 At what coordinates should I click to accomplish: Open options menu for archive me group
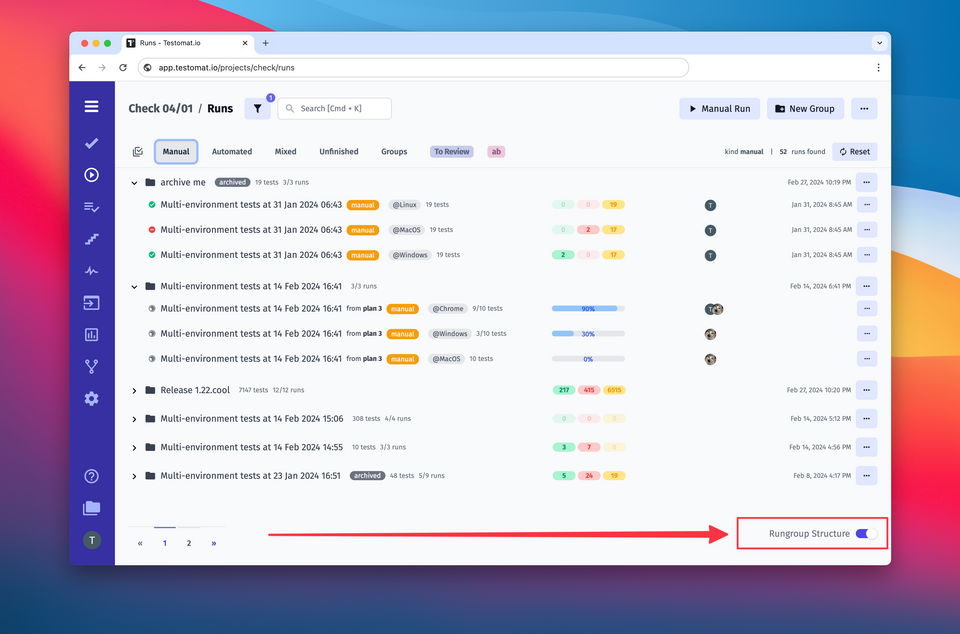click(866, 182)
